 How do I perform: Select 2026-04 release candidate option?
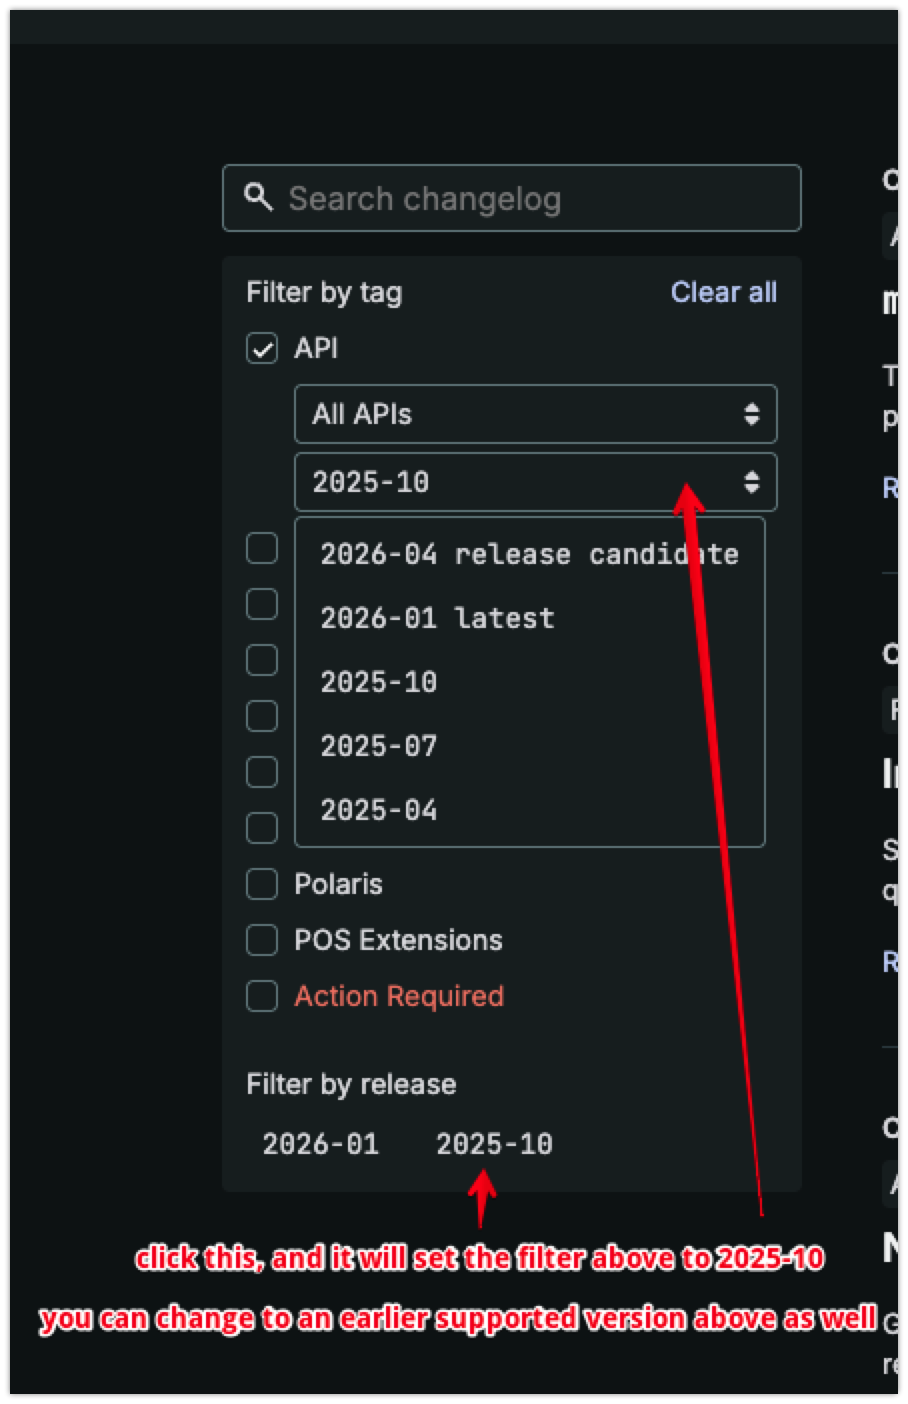pos(529,554)
